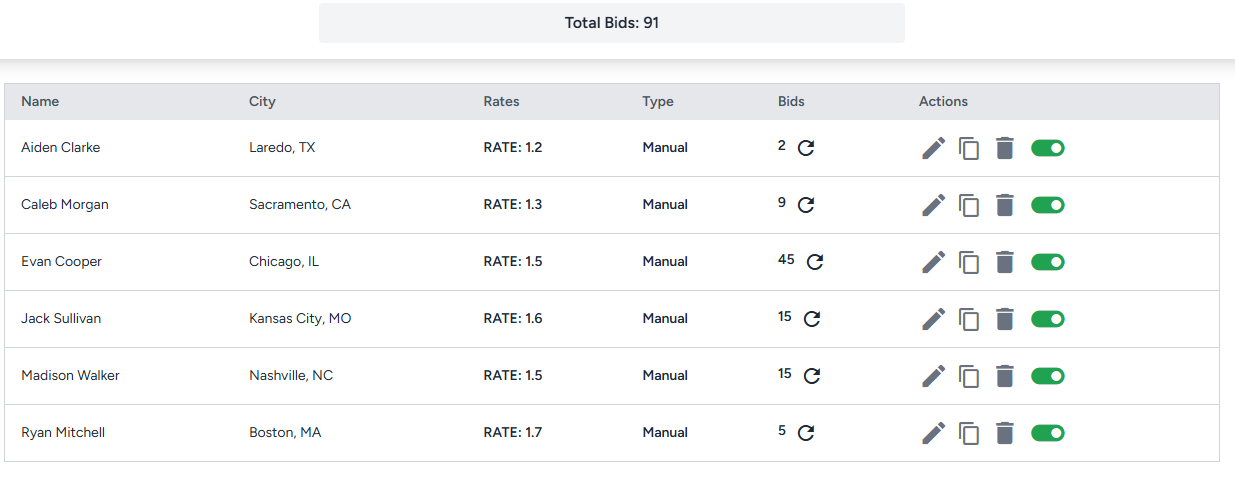Image resolution: width=1235 pixels, height=480 pixels.
Task: Copy the Caleb Morgan row
Action: tap(969, 205)
